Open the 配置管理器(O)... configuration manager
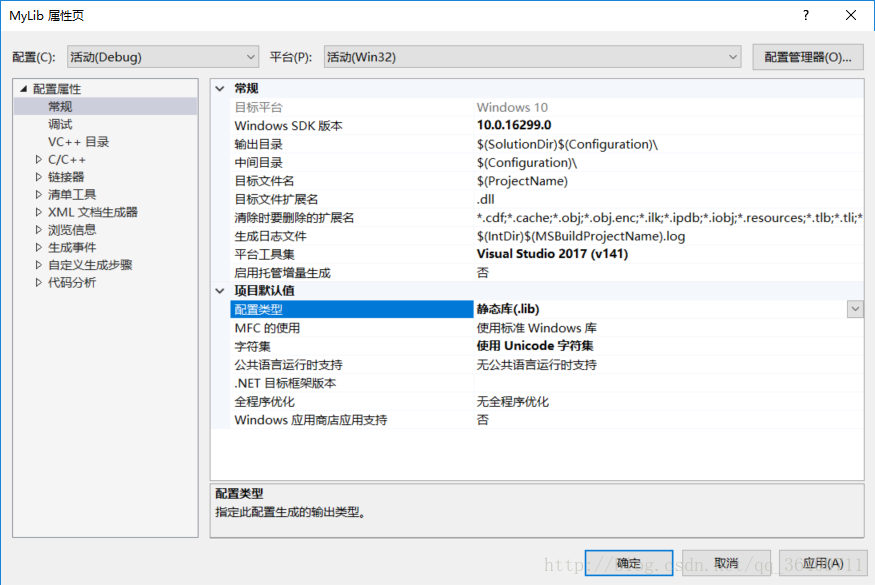This screenshot has height=585, width=875. 807,57
